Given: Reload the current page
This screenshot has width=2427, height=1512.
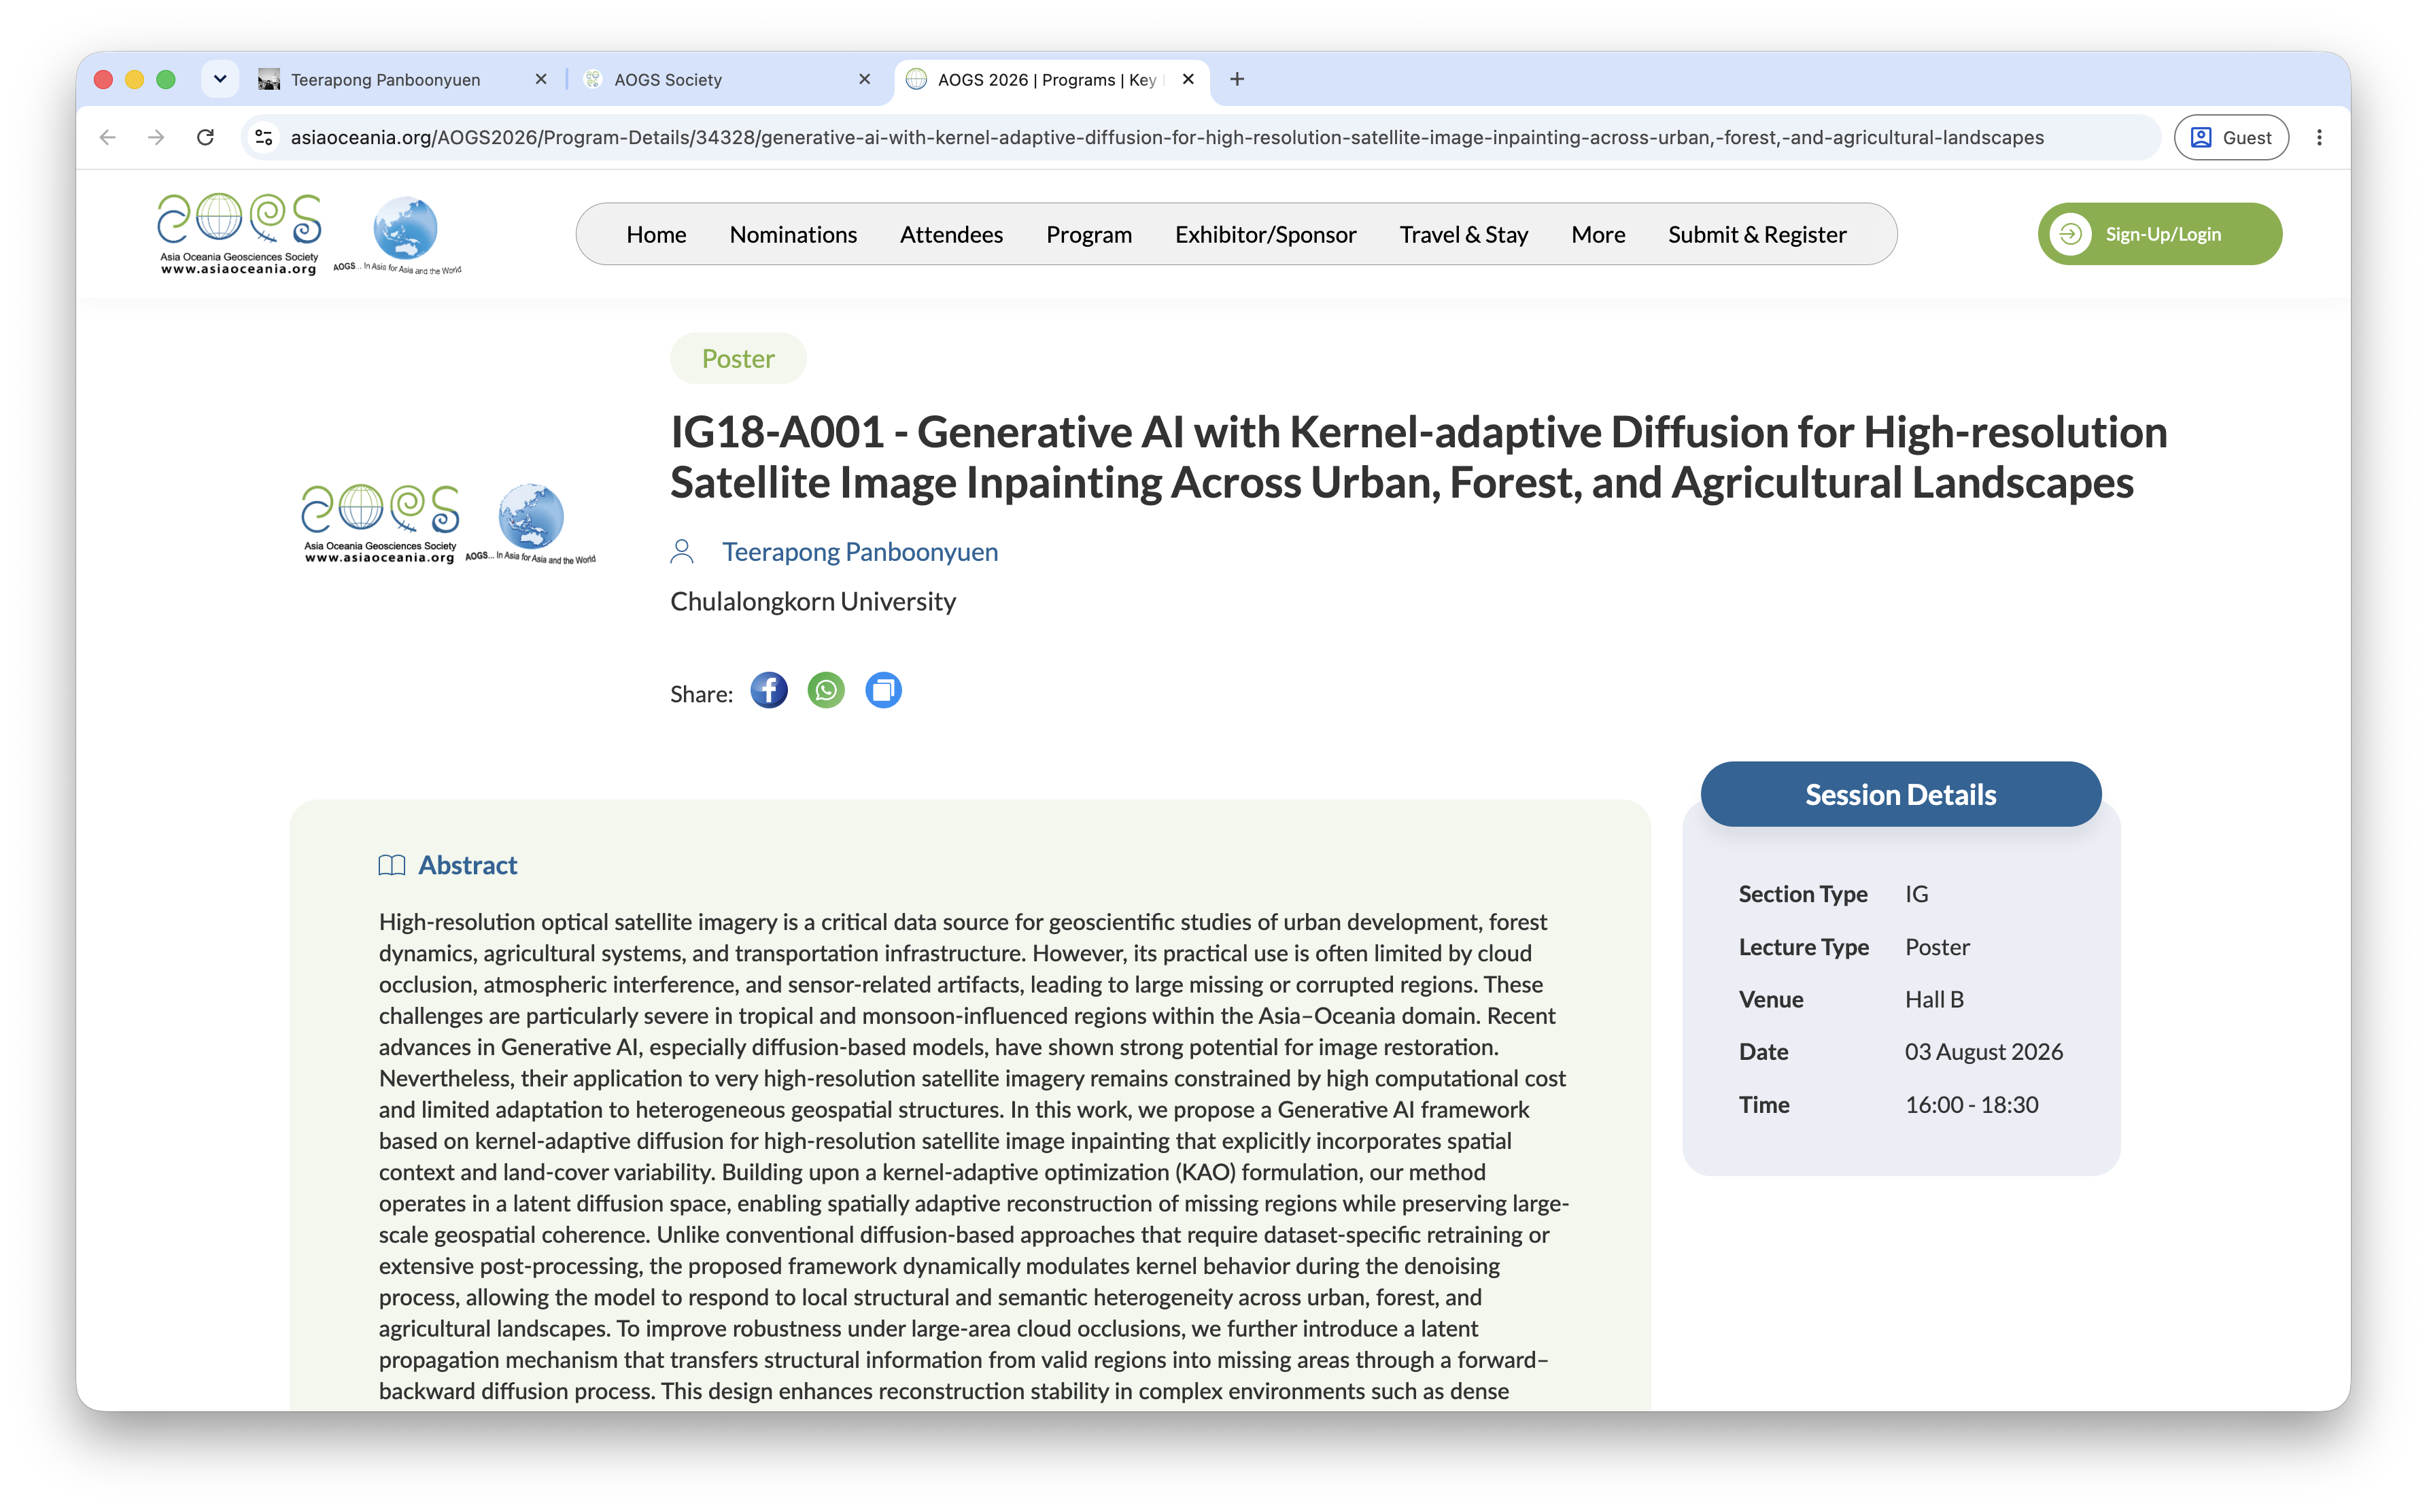Looking at the screenshot, I should 205,137.
